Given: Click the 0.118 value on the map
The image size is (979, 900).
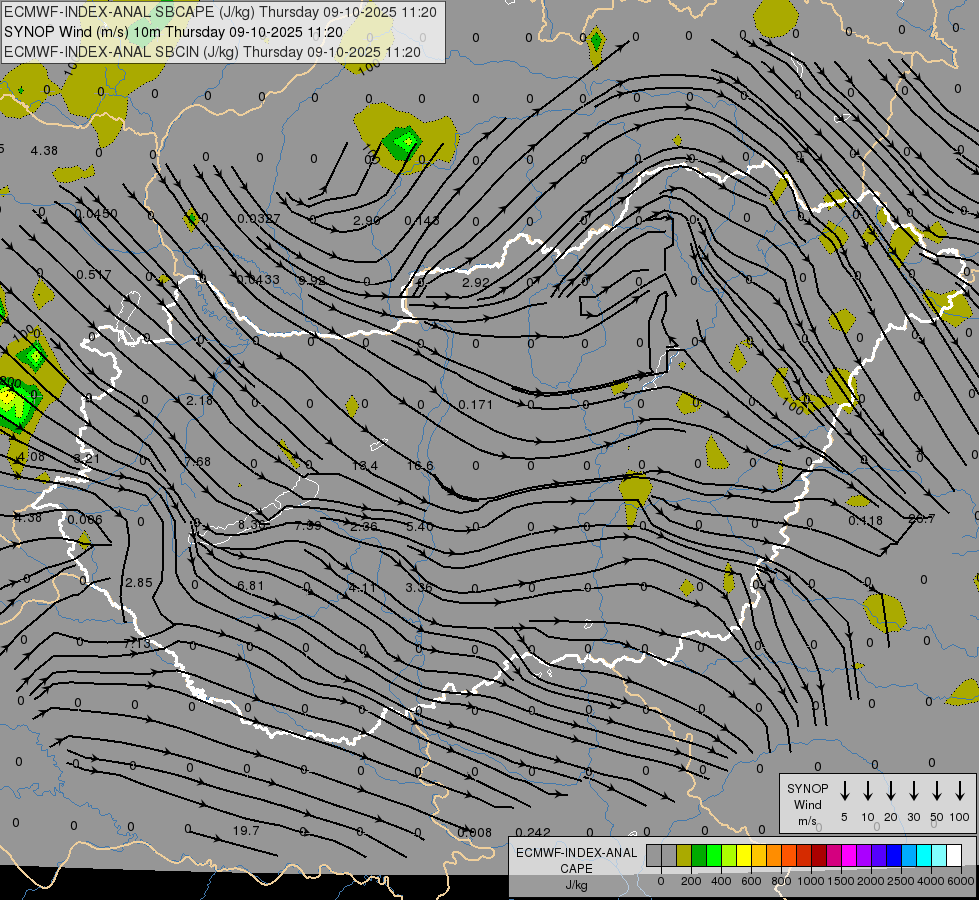Looking at the screenshot, I should tap(866, 520).
